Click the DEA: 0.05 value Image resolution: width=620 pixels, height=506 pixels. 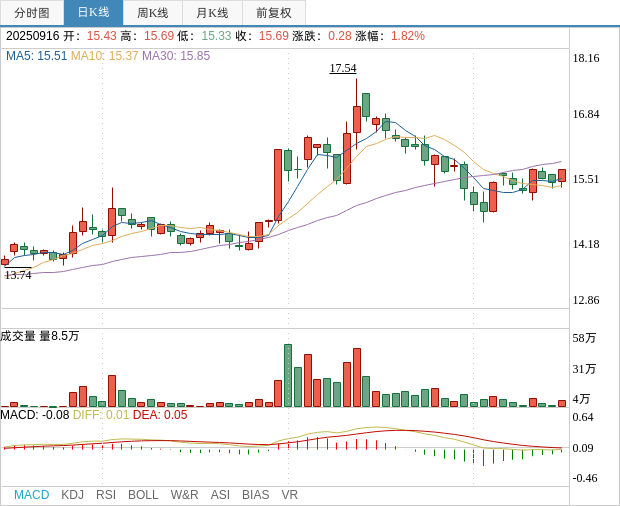click(x=160, y=415)
